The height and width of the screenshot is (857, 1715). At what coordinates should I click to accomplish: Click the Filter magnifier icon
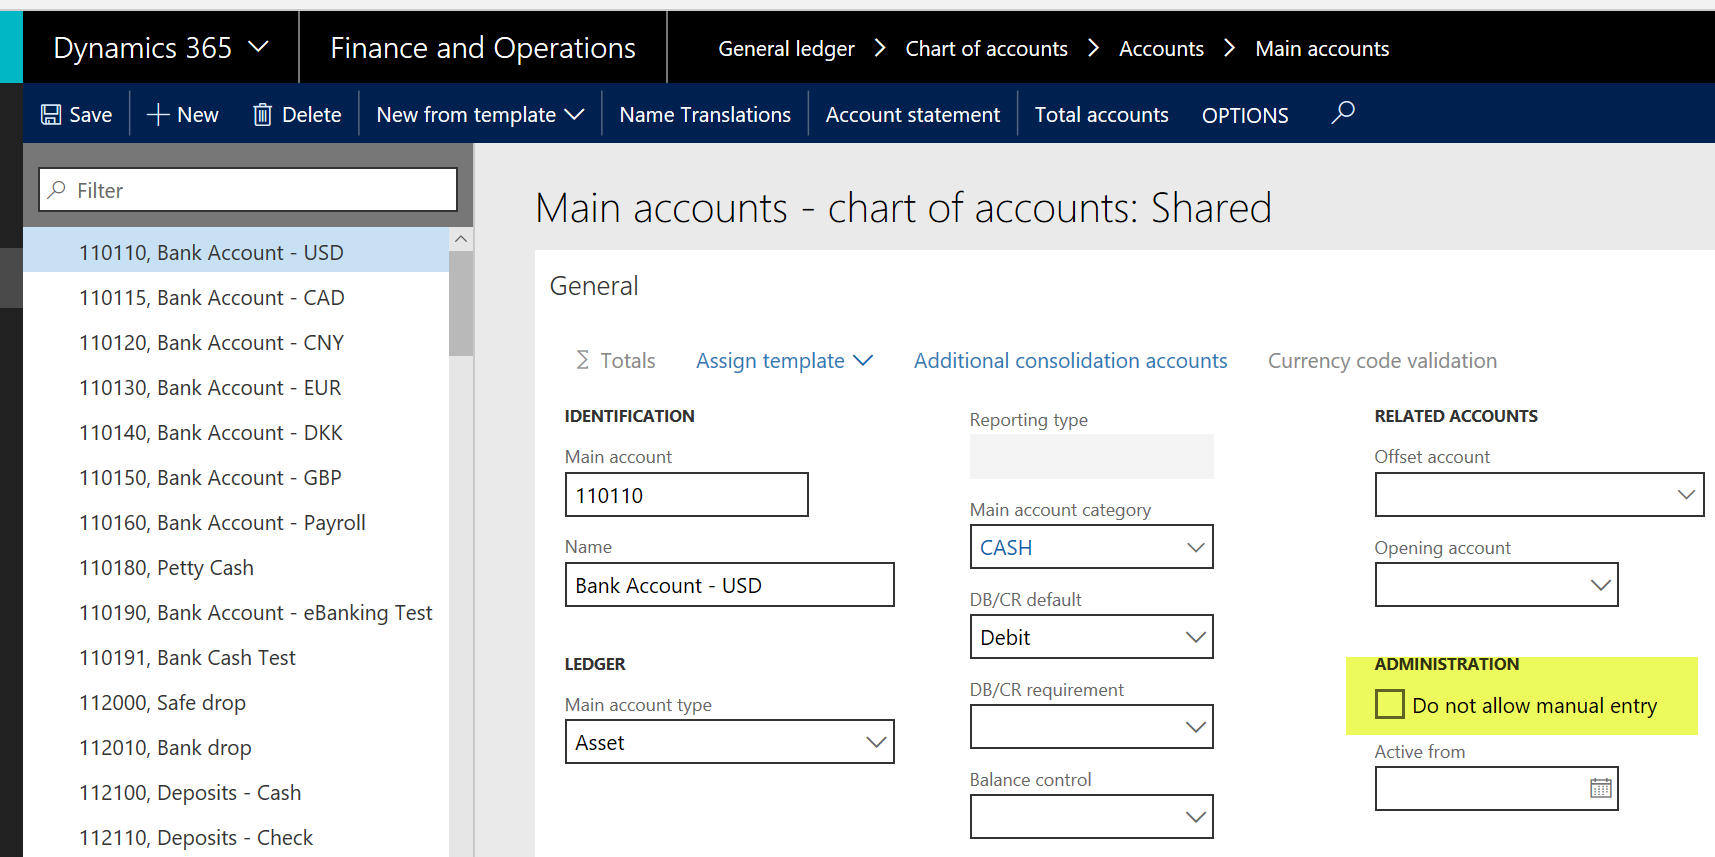tap(58, 190)
